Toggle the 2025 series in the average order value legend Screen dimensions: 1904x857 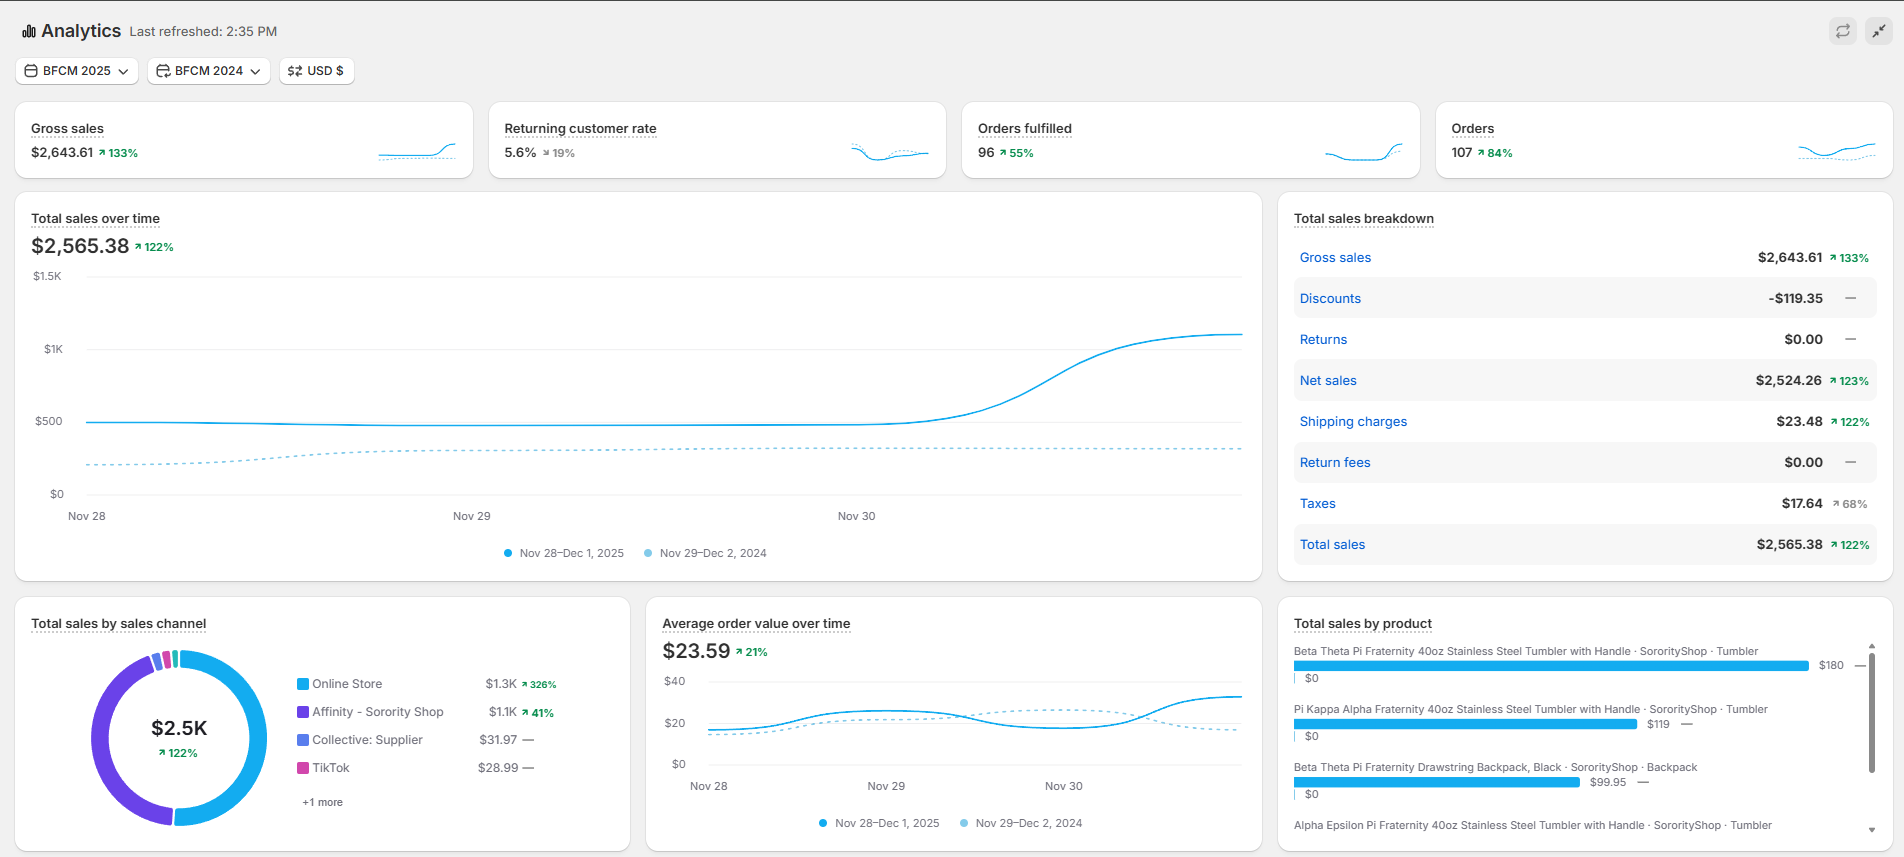[879, 823]
